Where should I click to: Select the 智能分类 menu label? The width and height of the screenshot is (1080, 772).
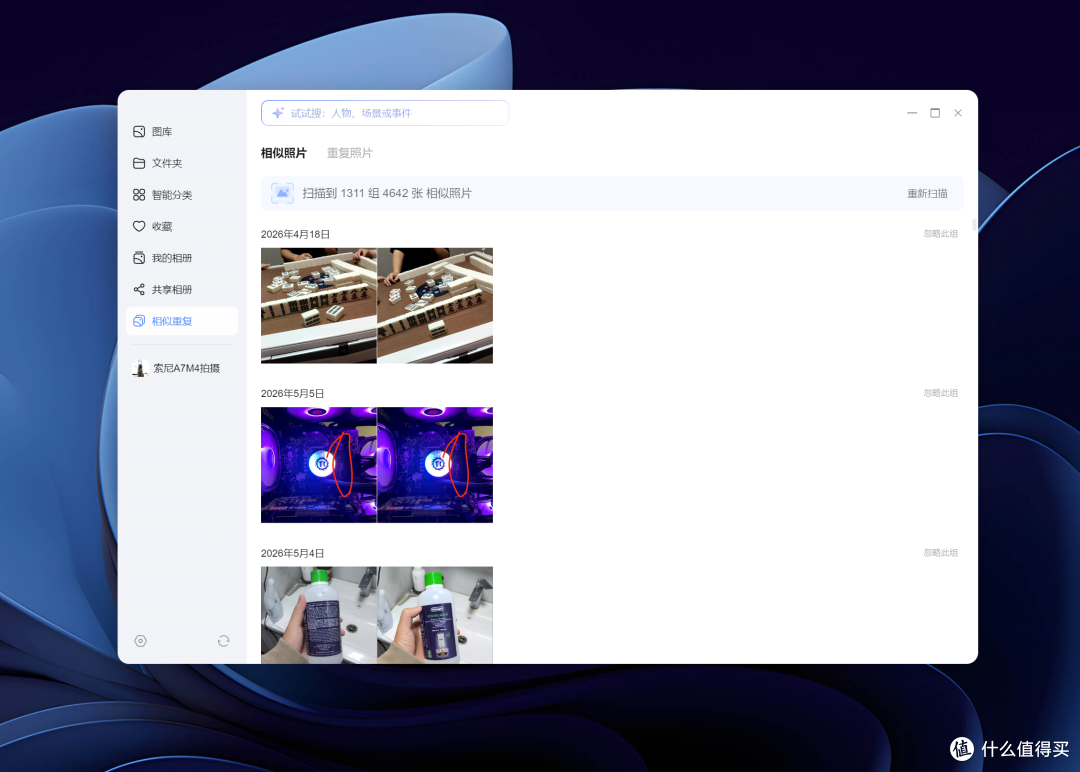172,195
